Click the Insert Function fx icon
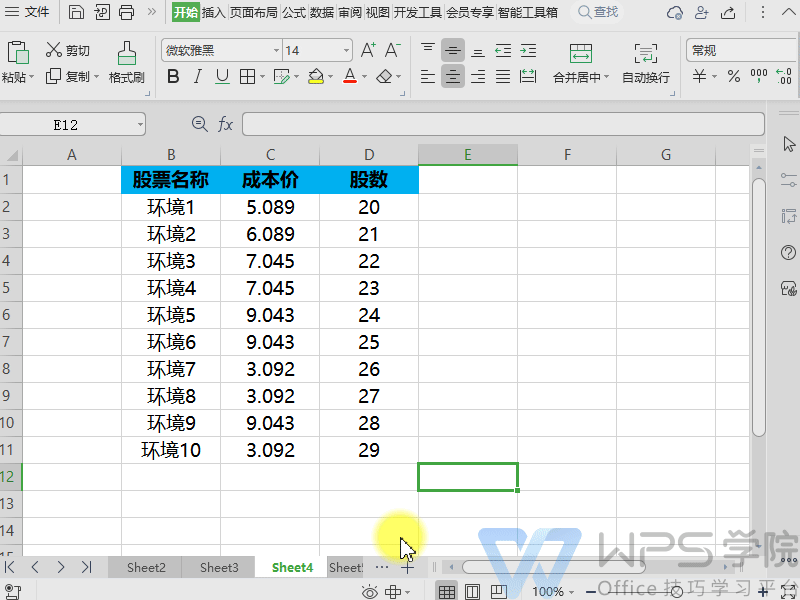Viewport: 800px width, 600px height. click(x=226, y=124)
